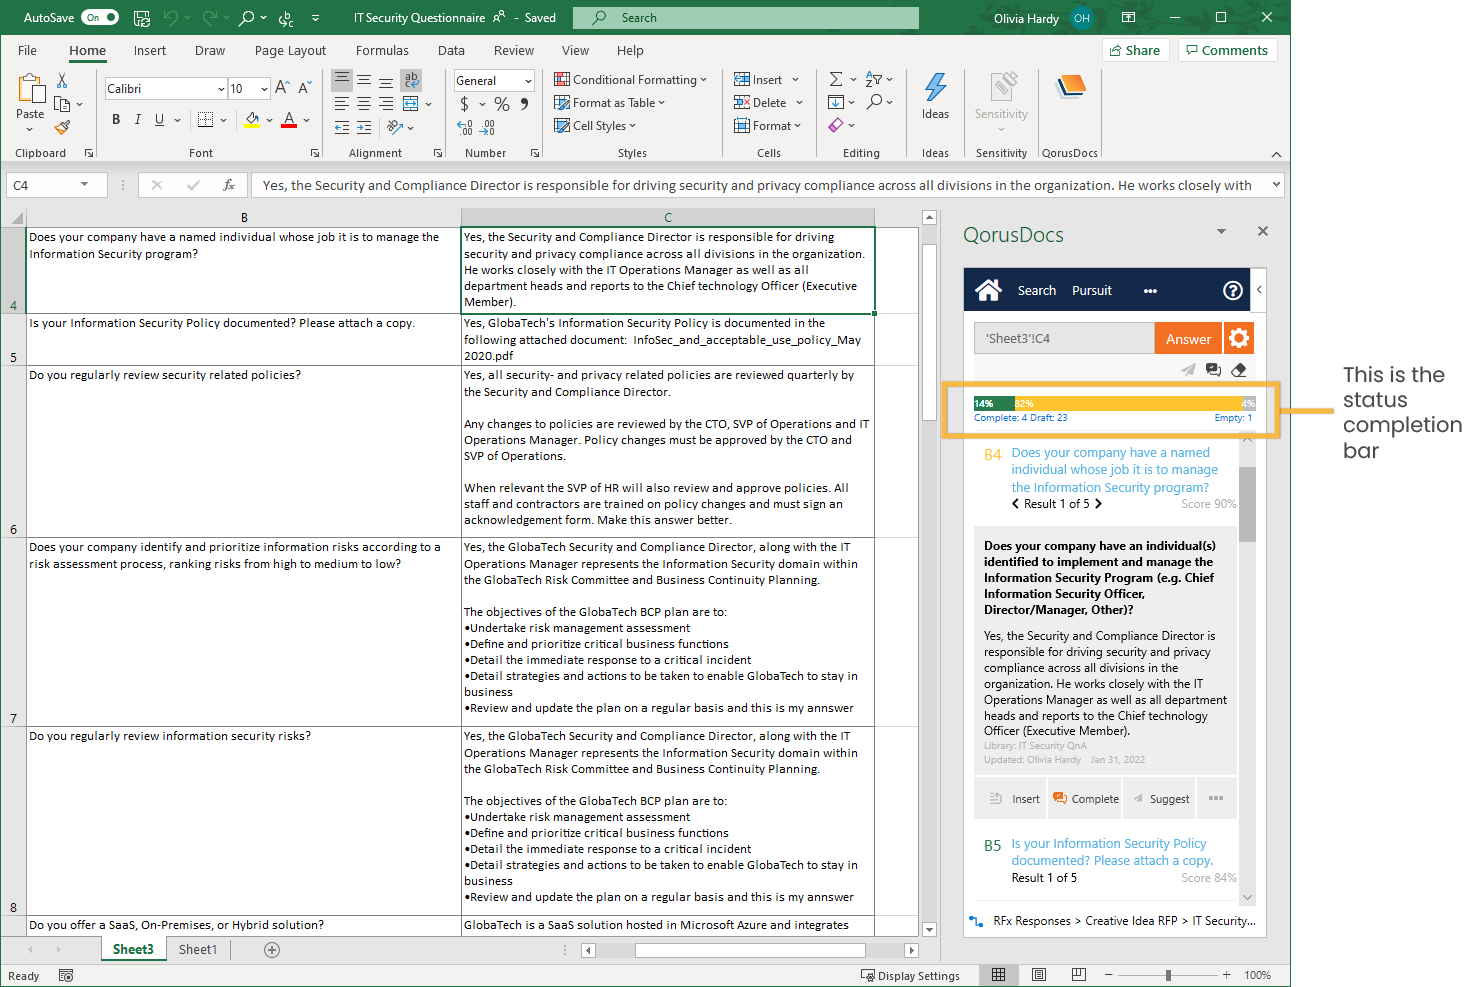
Task: Select the Format Painter icon
Action: (x=63, y=127)
